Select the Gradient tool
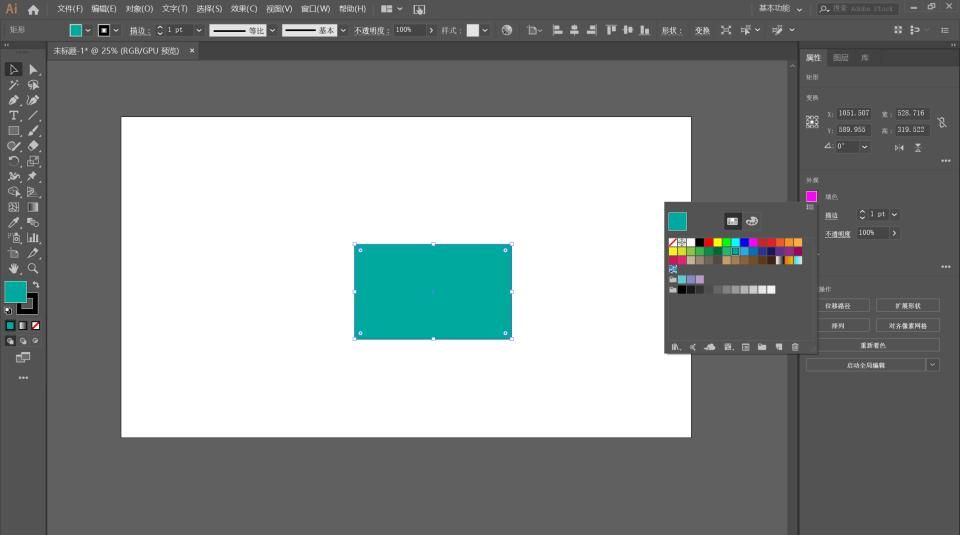 (x=33, y=207)
